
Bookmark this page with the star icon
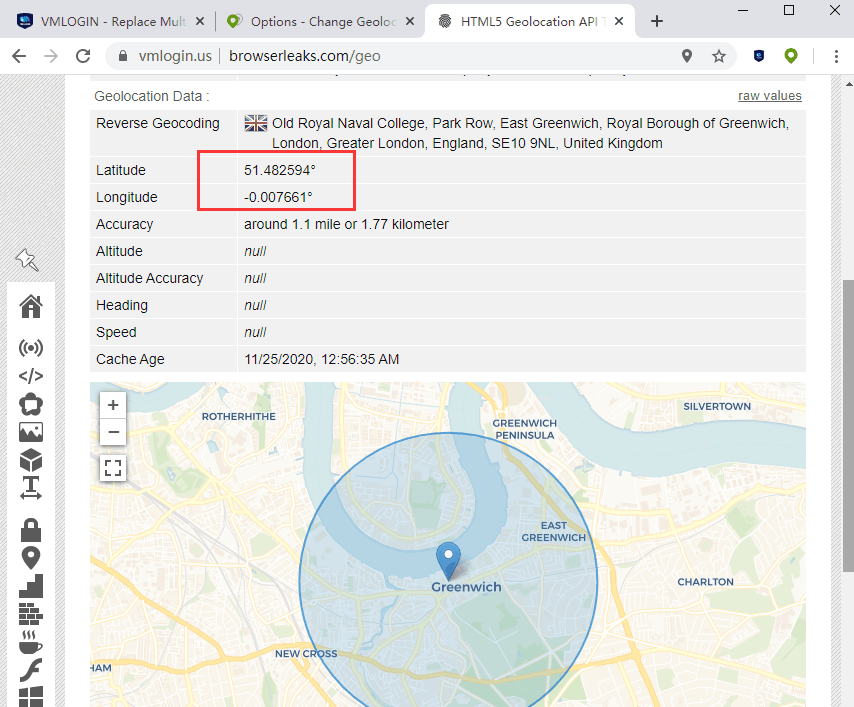(x=719, y=57)
